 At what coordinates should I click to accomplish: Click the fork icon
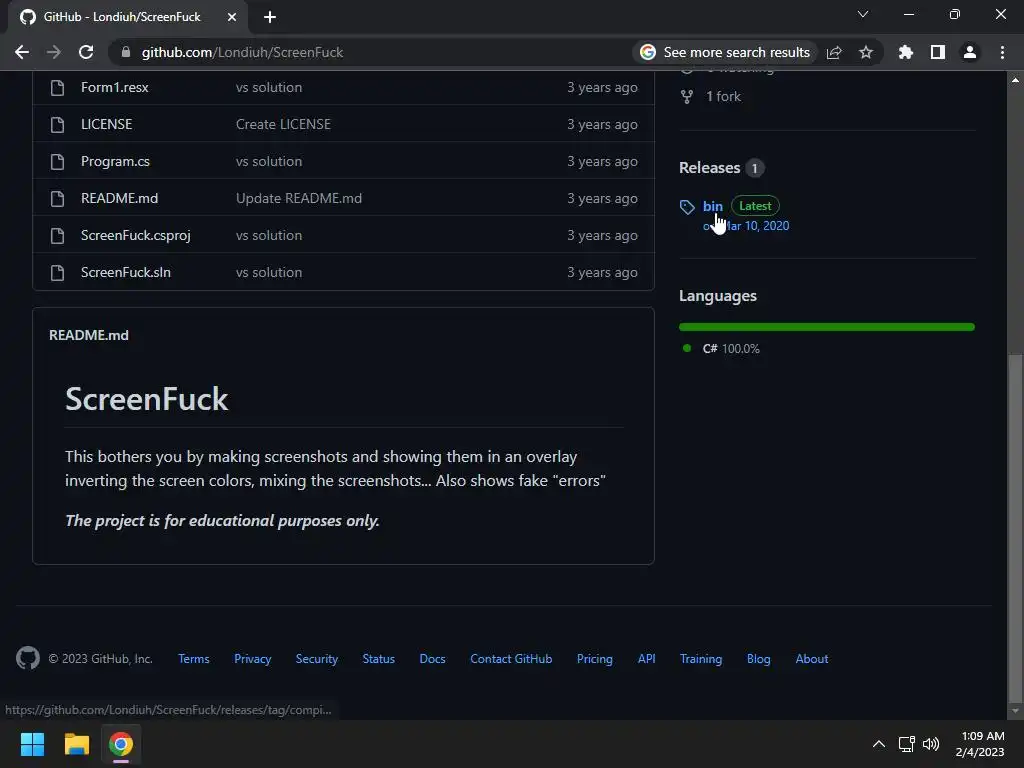coord(687,97)
